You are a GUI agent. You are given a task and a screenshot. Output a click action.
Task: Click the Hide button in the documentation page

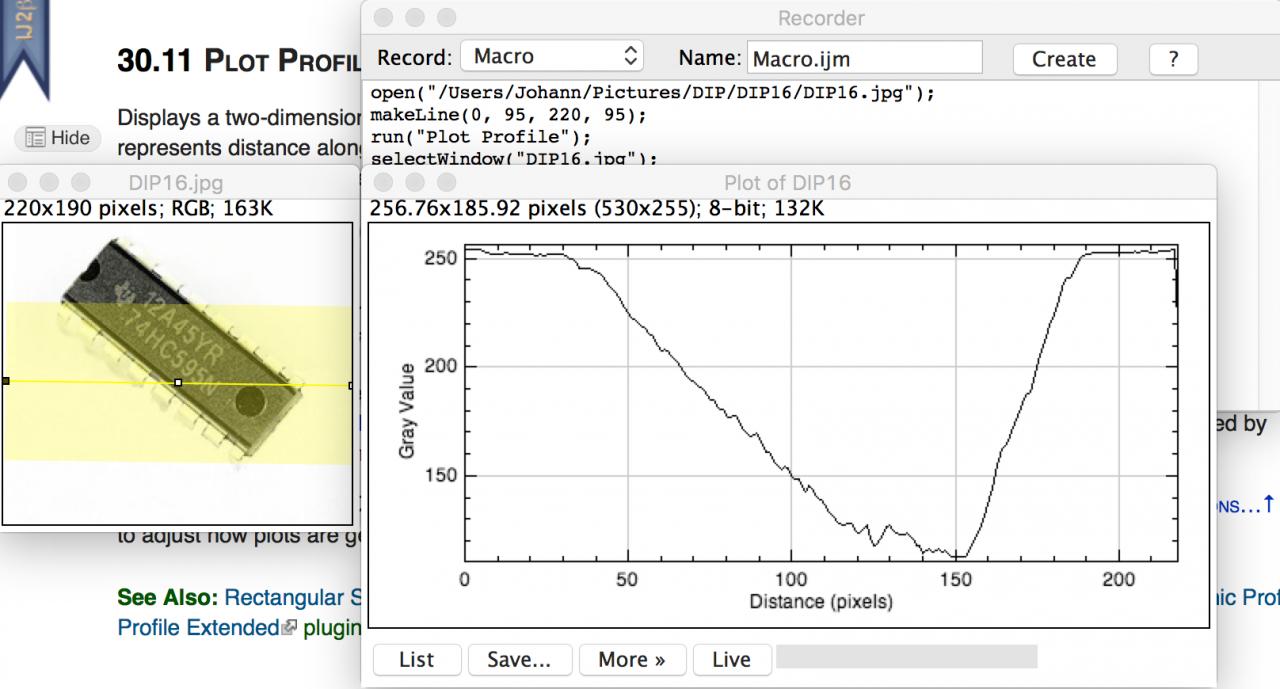[x=58, y=138]
